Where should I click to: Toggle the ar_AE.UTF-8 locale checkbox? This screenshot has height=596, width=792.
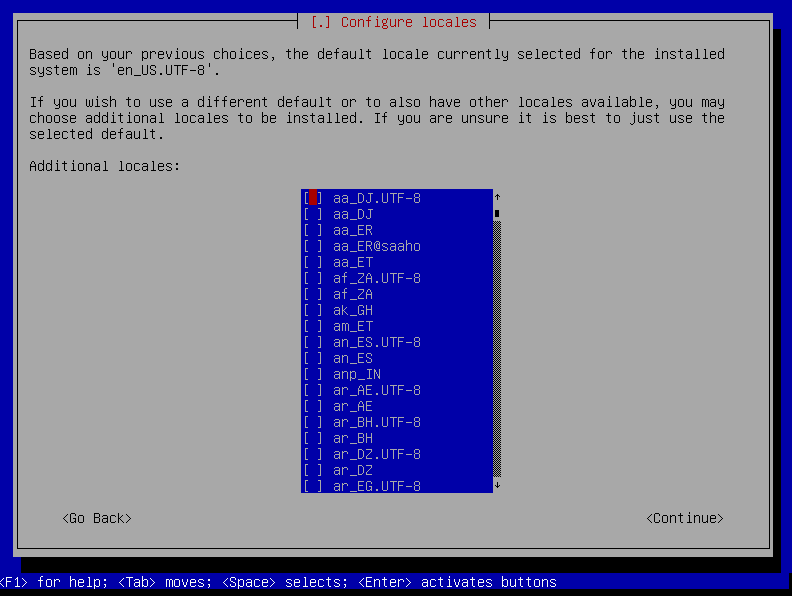(x=313, y=390)
